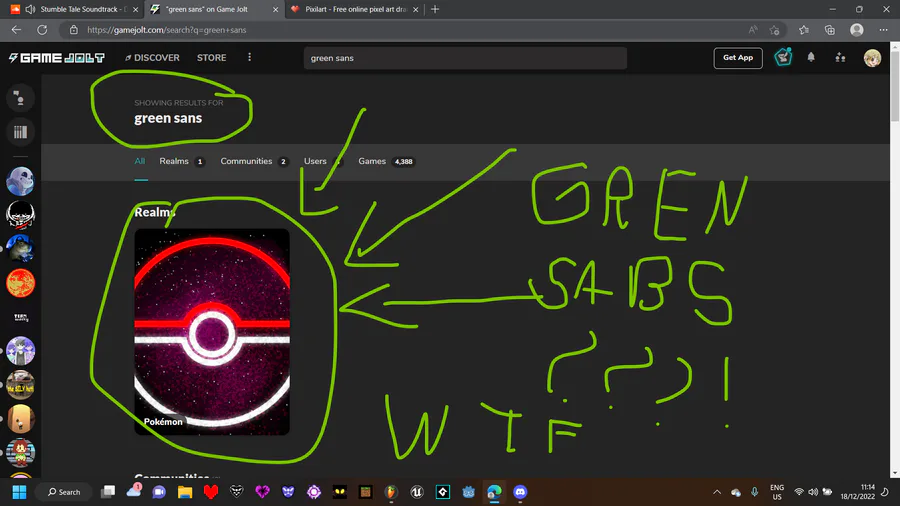The width and height of the screenshot is (900, 506).
Task: Open the Sans skull community in the sidebar
Action: [x=20, y=181]
